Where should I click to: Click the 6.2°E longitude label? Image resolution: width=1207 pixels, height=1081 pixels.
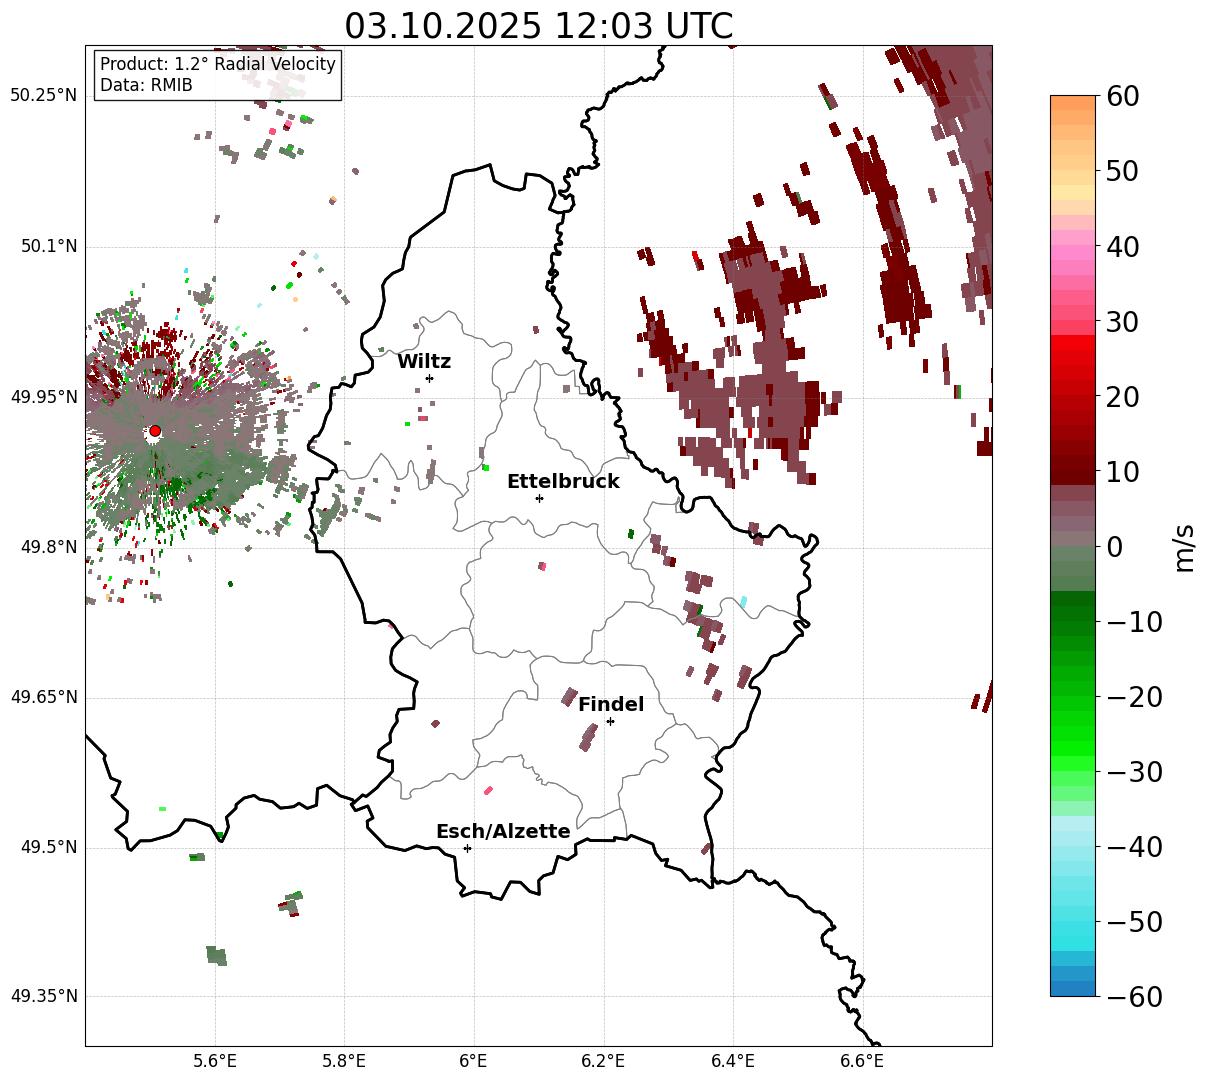tap(603, 1061)
